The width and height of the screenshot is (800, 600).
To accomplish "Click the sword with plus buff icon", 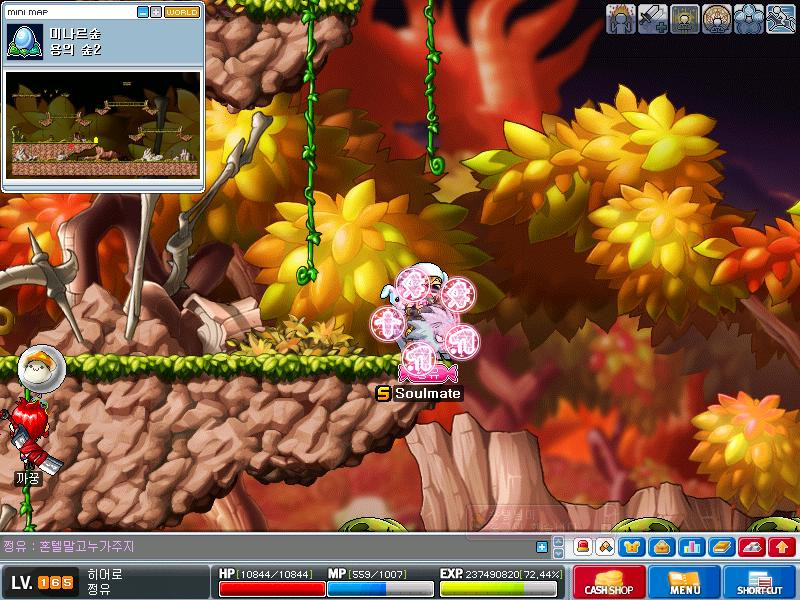I will click(x=653, y=19).
